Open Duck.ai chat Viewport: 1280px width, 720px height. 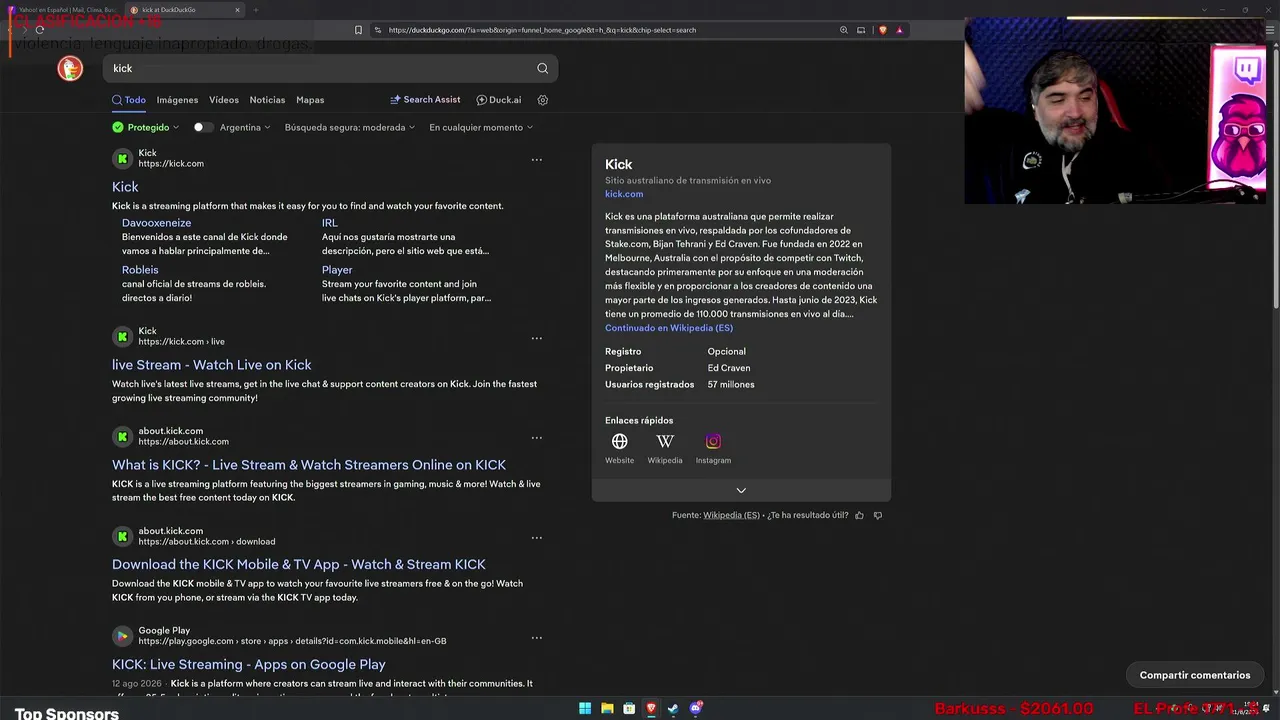(499, 100)
